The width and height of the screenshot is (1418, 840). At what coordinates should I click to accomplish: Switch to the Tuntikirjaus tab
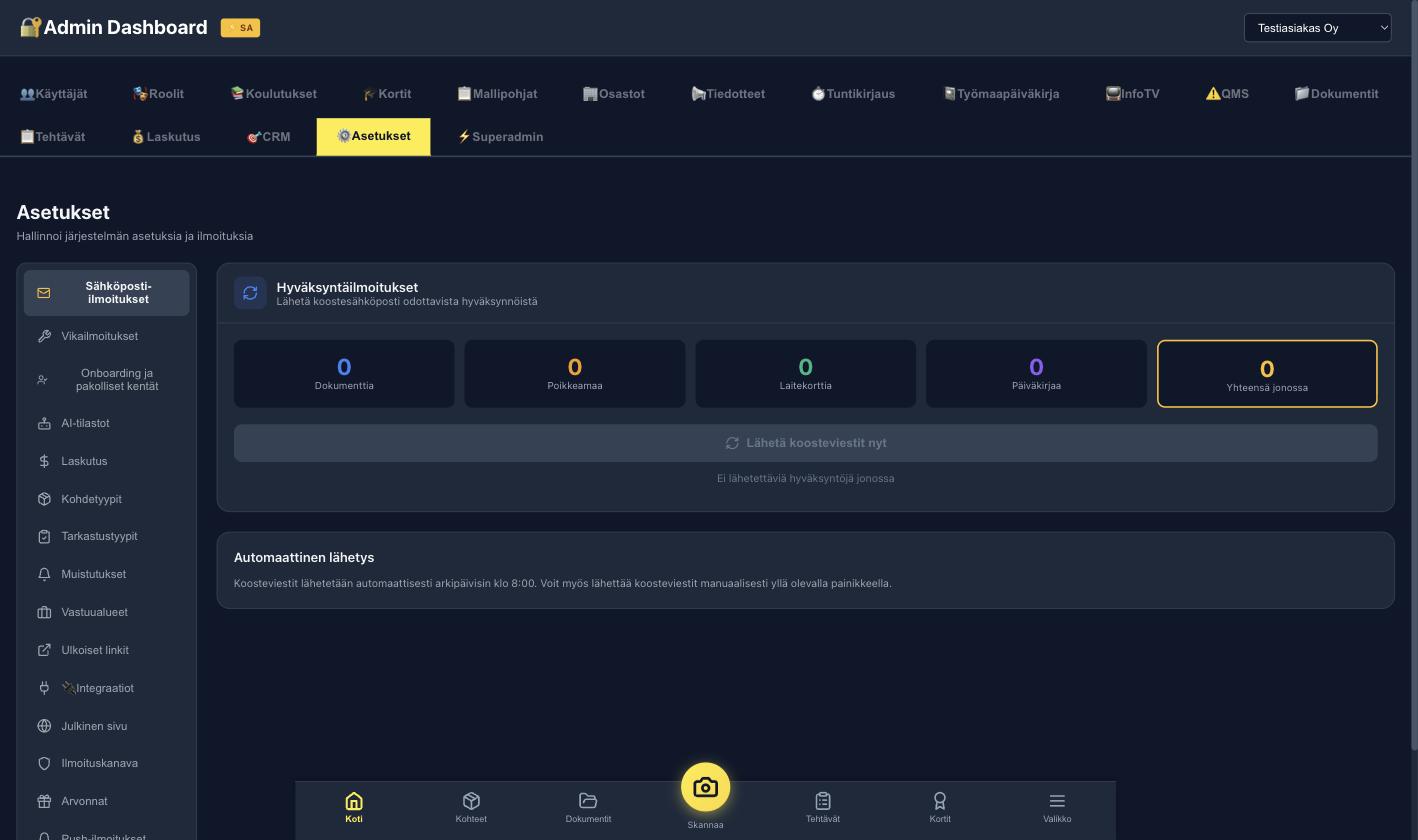853,94
